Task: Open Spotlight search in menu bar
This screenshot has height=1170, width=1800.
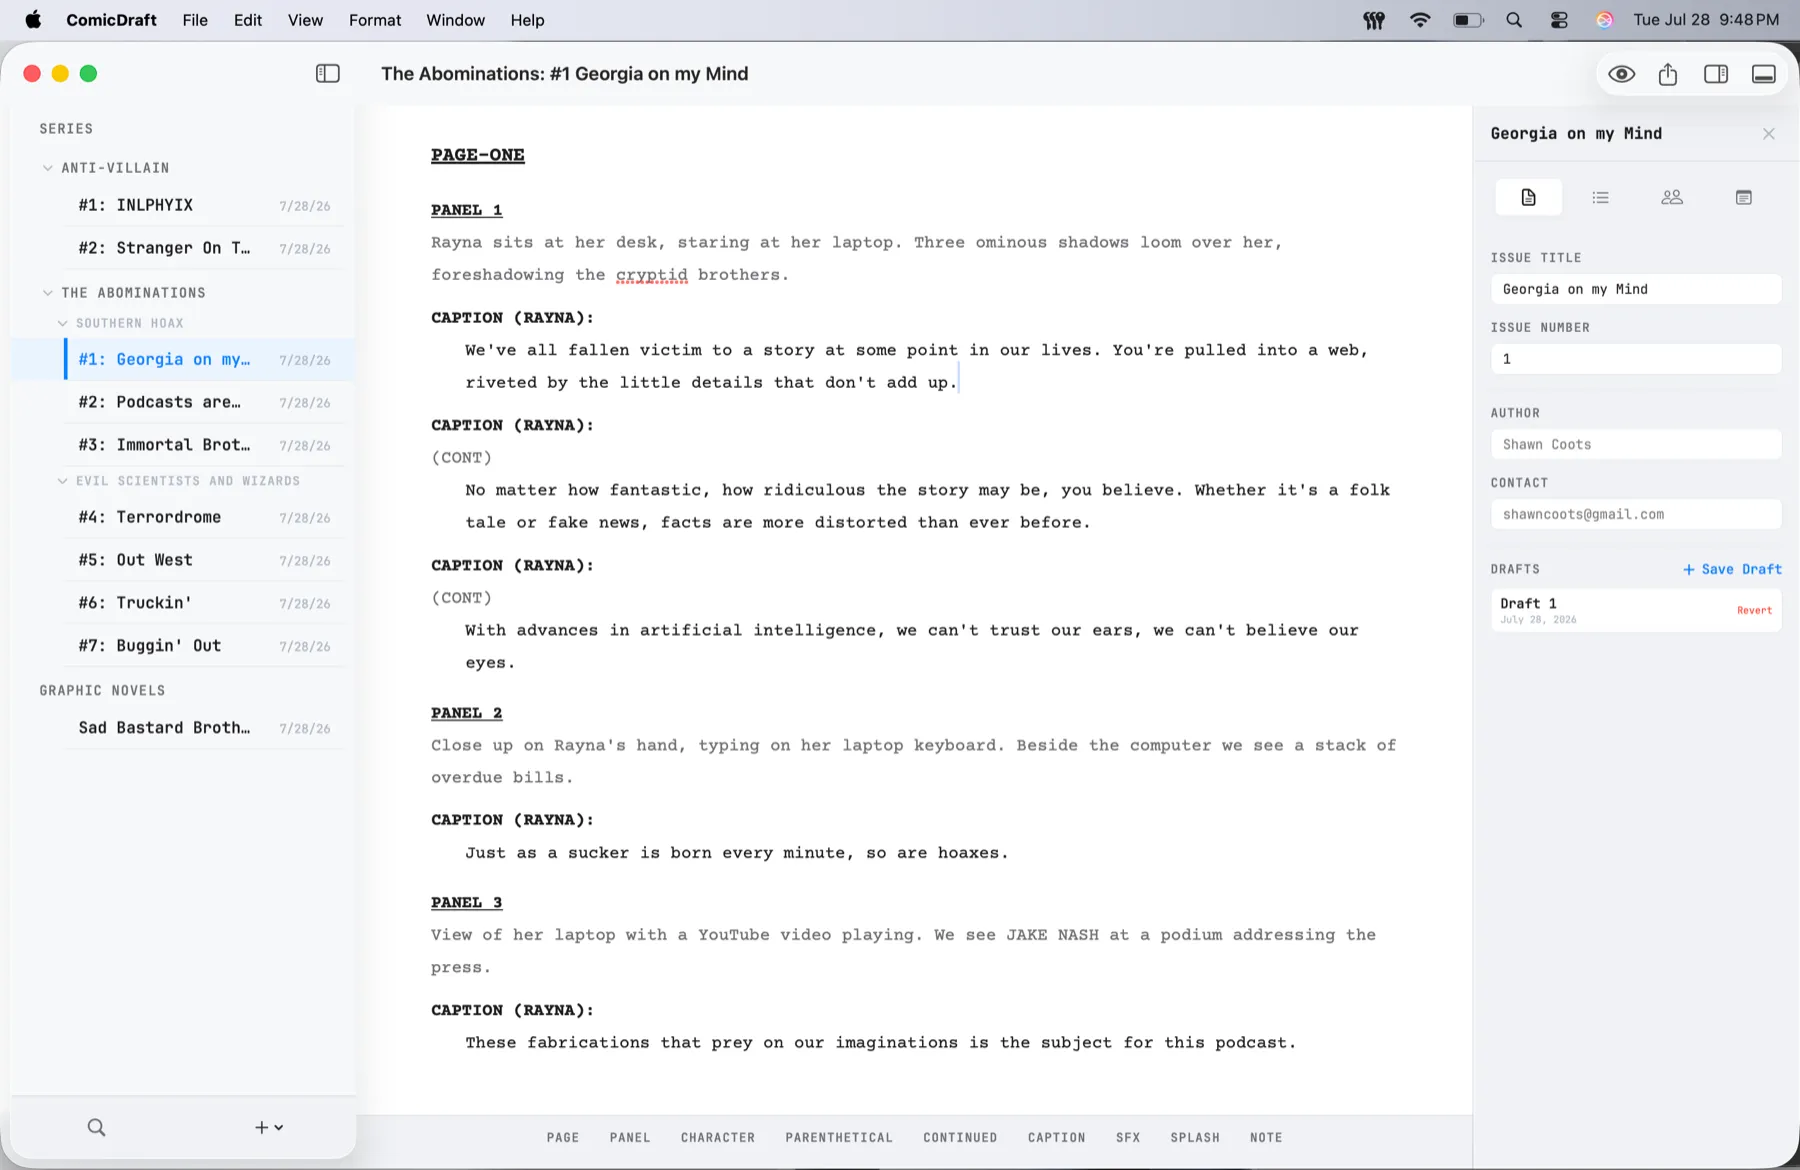Action: pos(1514,20)
